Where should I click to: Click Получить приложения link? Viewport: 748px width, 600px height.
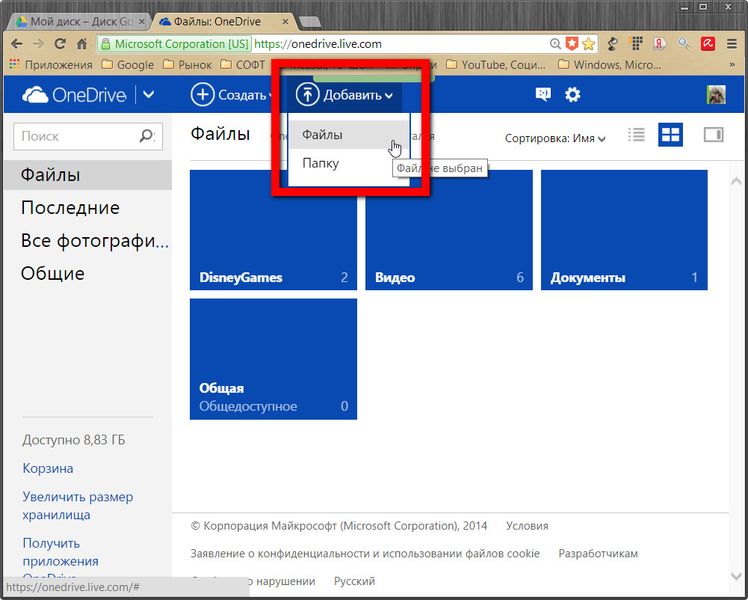coord(61,552)
